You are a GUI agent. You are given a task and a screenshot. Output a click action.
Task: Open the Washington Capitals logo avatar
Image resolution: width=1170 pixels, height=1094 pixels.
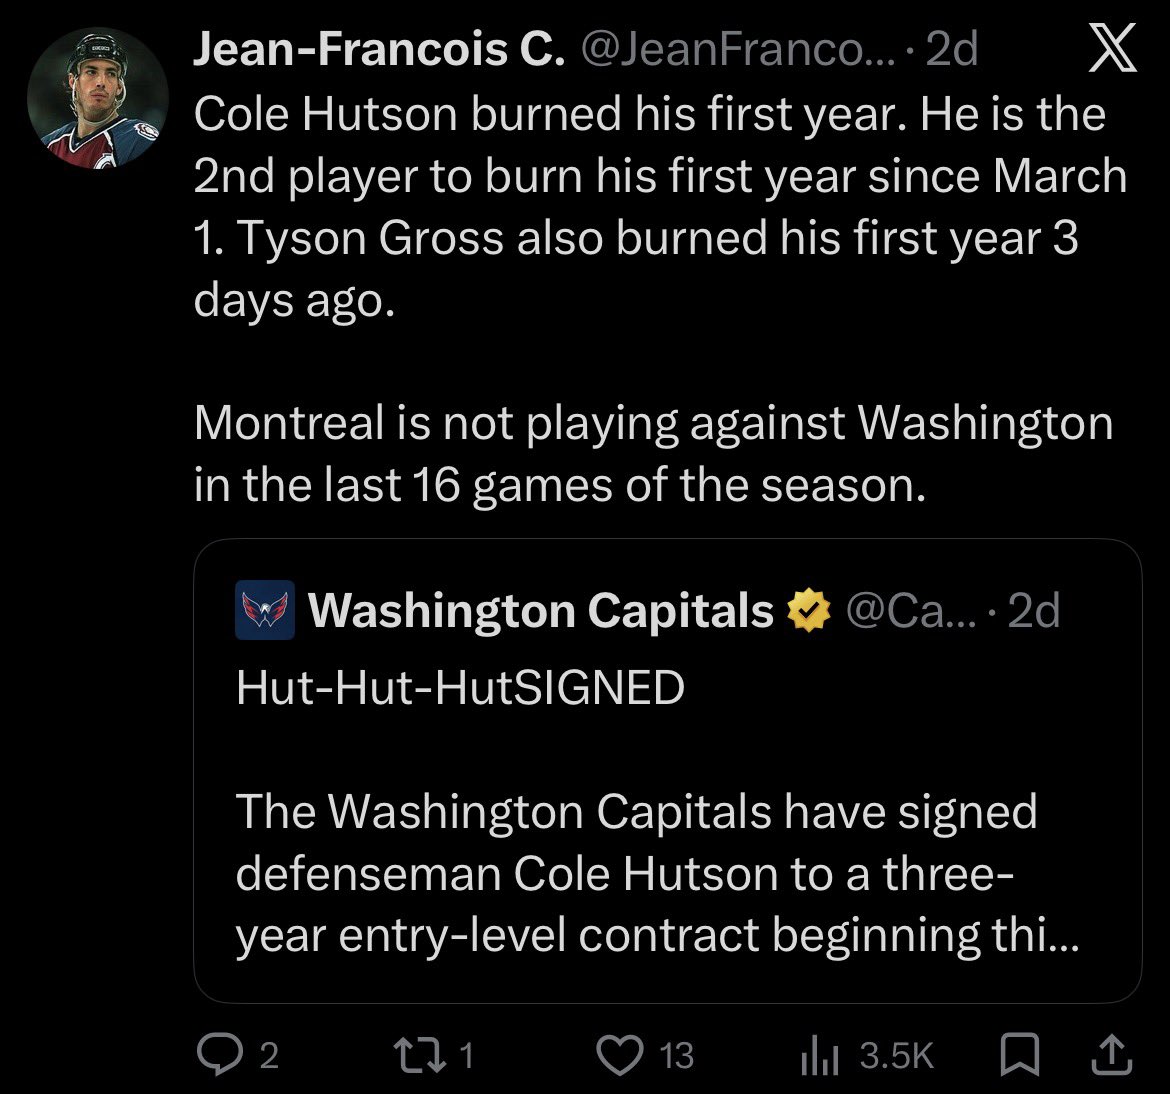pyautogui.click(x=265, y=610)
